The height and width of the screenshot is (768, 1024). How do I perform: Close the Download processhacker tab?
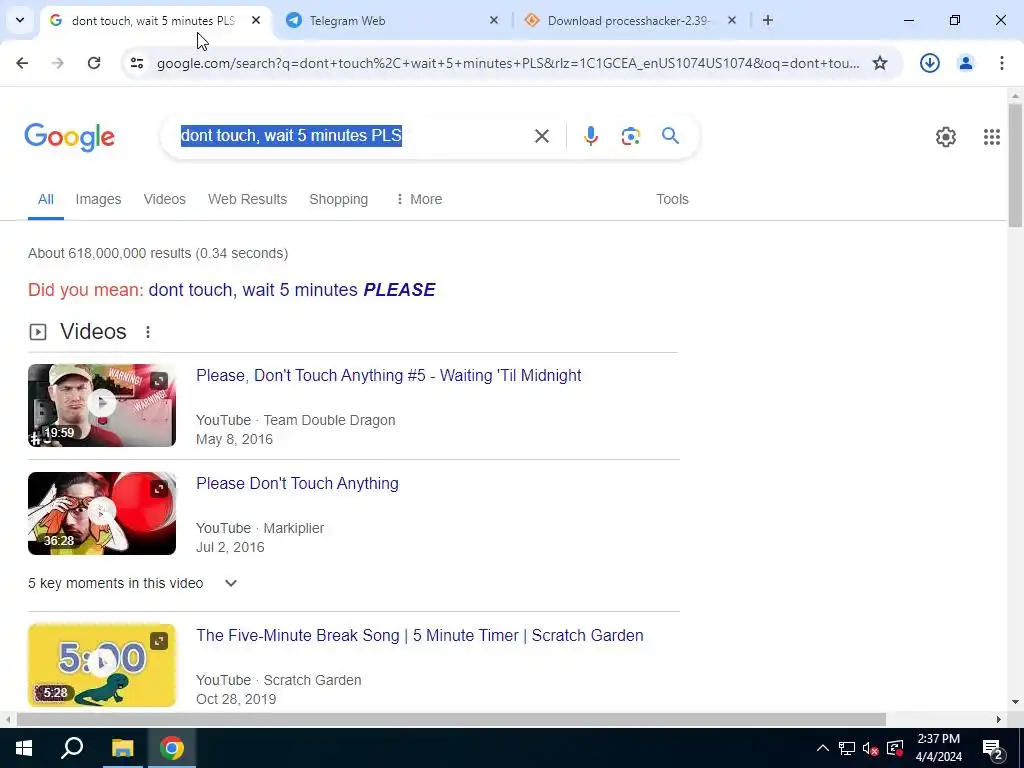coord(731,20)
